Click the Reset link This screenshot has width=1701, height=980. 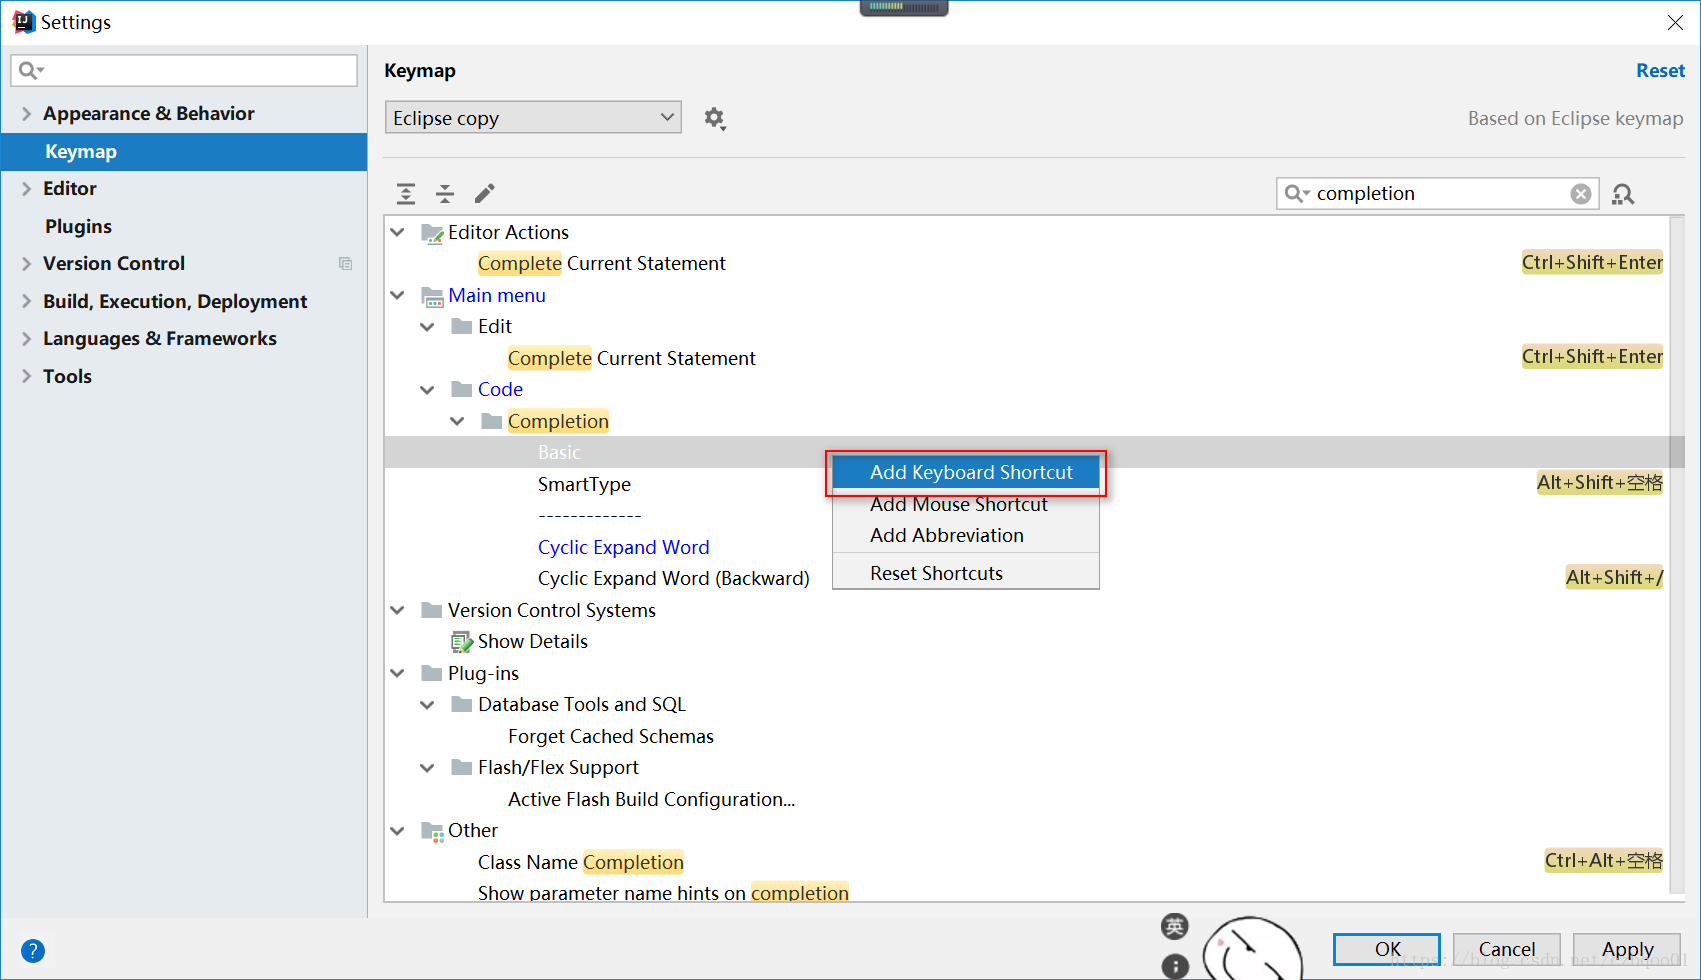point(1660,71)
